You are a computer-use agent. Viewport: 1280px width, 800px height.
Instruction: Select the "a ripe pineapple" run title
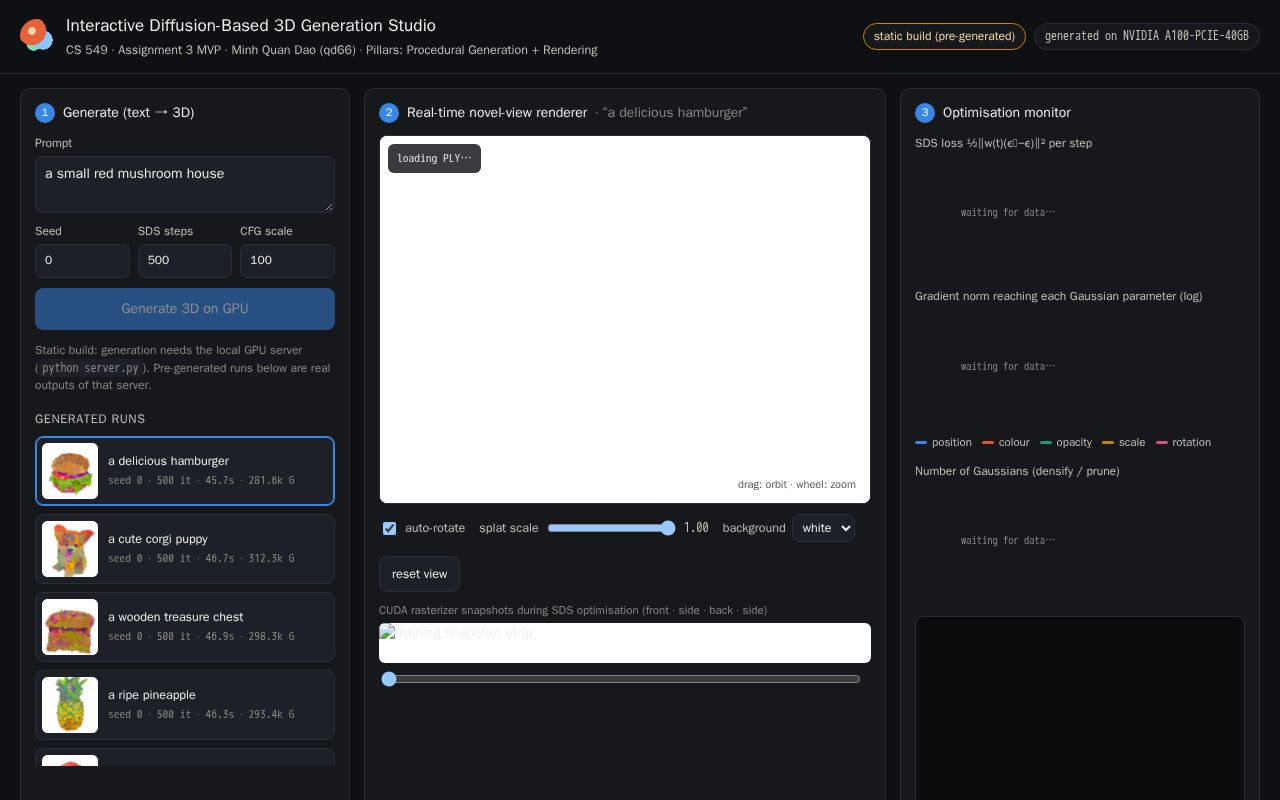click(152, 695)
